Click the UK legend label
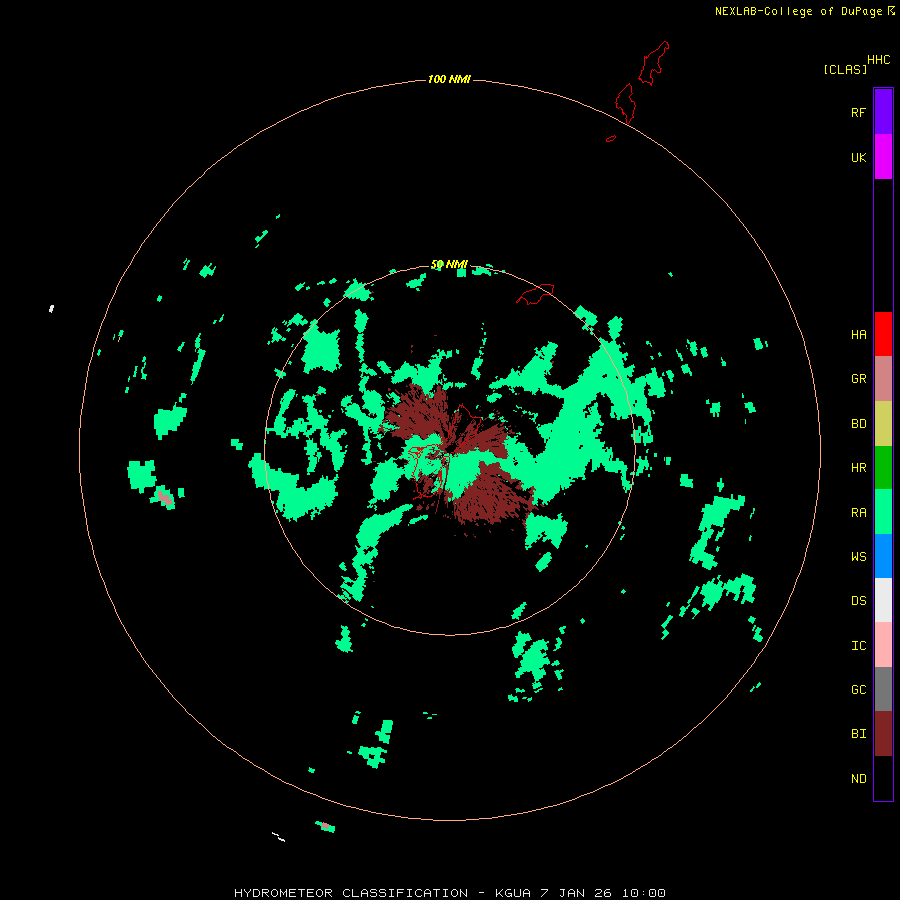This screenshot has height=900, width=900. (x=858, y=157)
